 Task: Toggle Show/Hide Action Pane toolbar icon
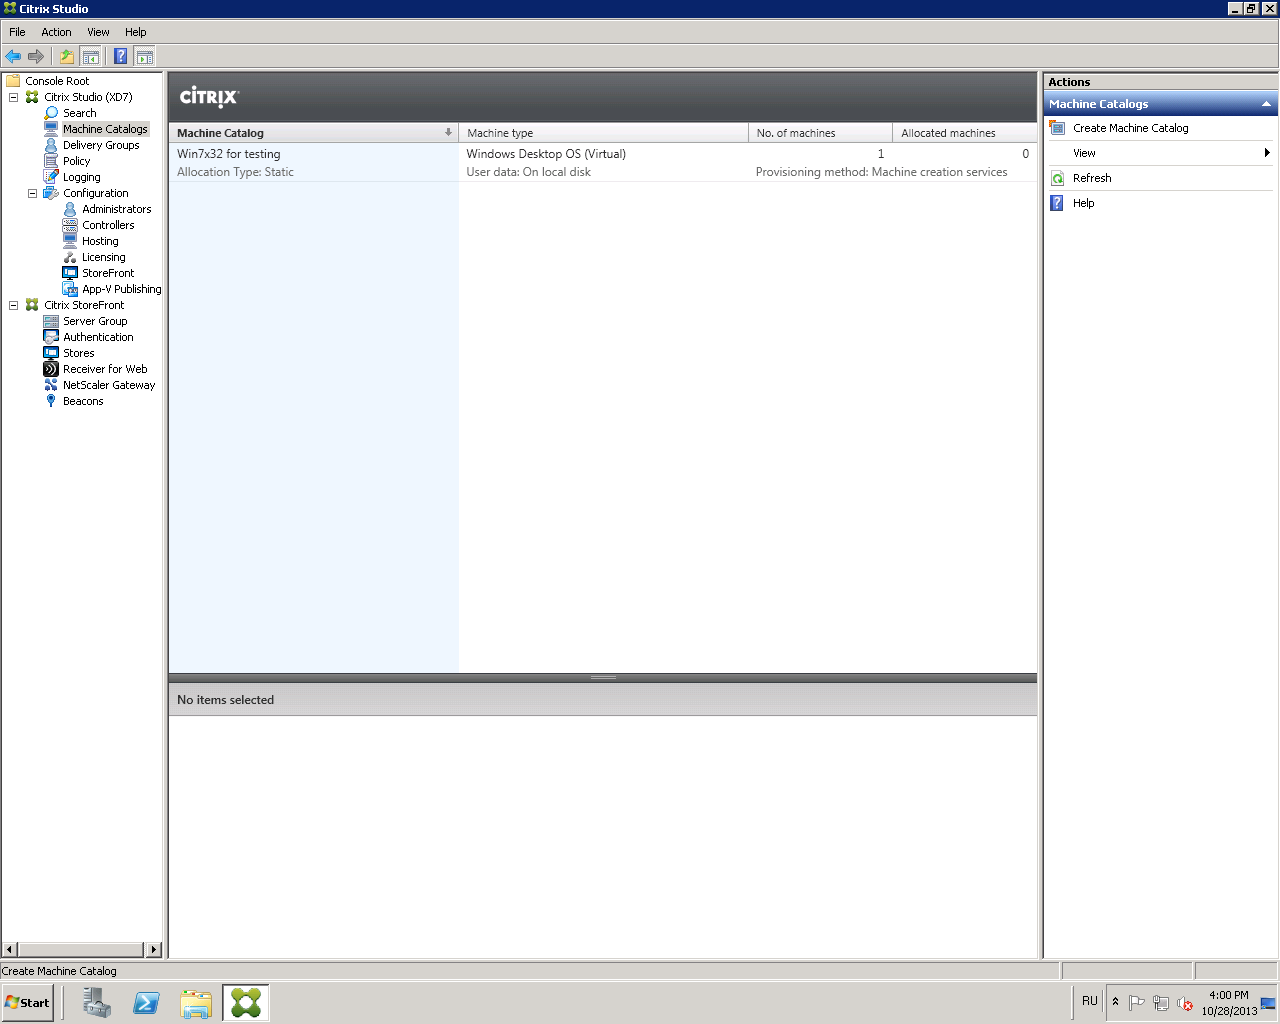click(145, 57)
